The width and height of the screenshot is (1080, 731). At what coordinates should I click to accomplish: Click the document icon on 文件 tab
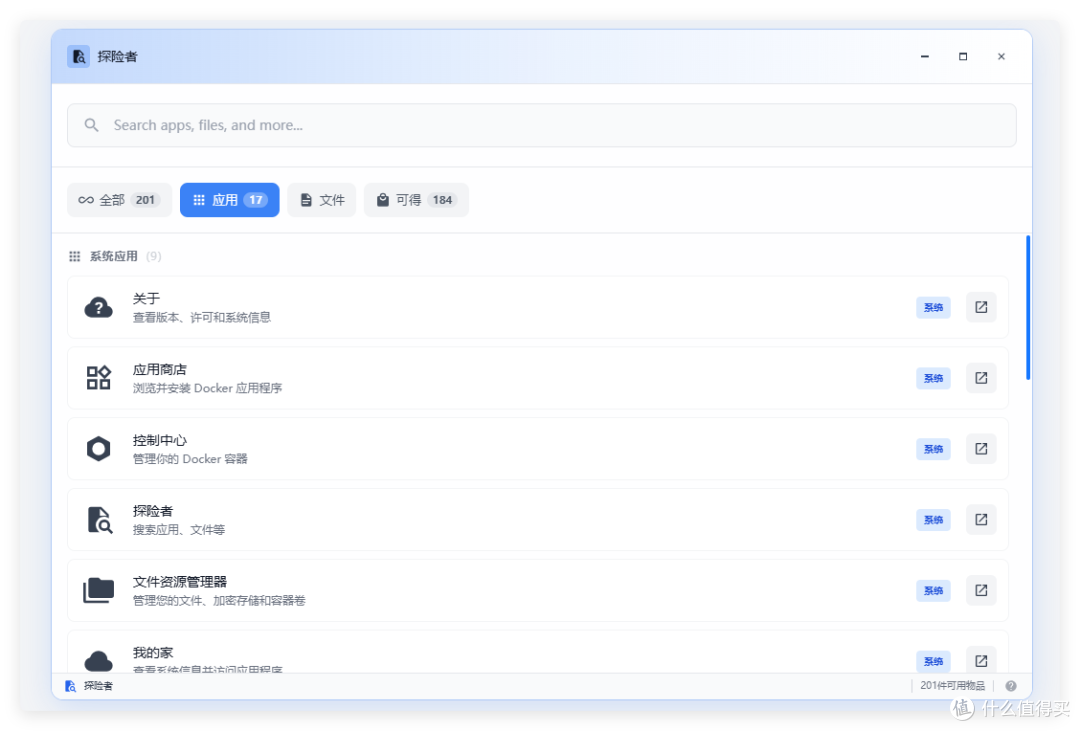tap(306, 200)
